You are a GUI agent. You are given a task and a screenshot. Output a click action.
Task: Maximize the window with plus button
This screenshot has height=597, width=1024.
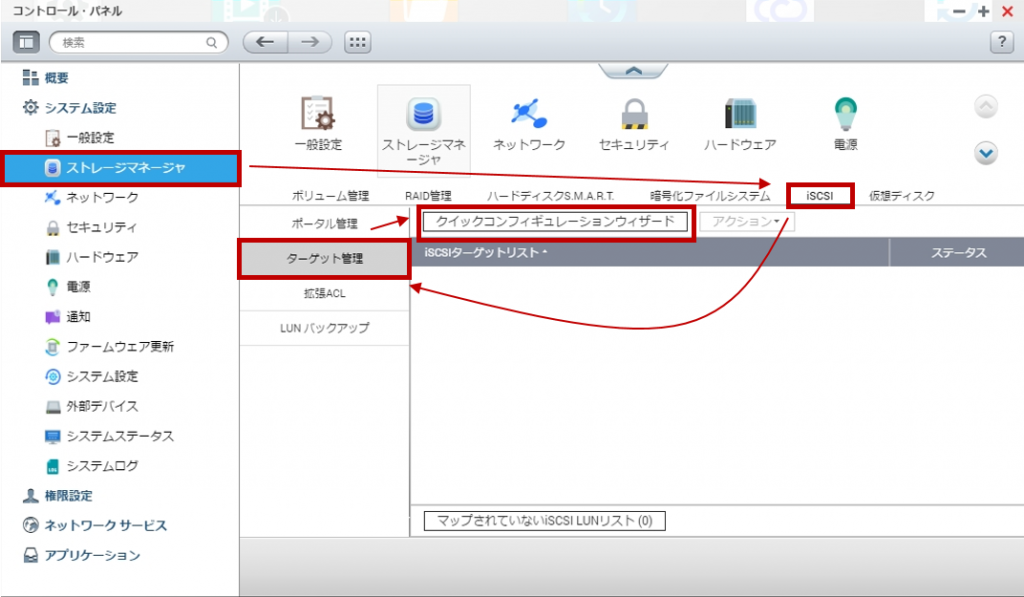pyautogui.click(x=984, y=11)
